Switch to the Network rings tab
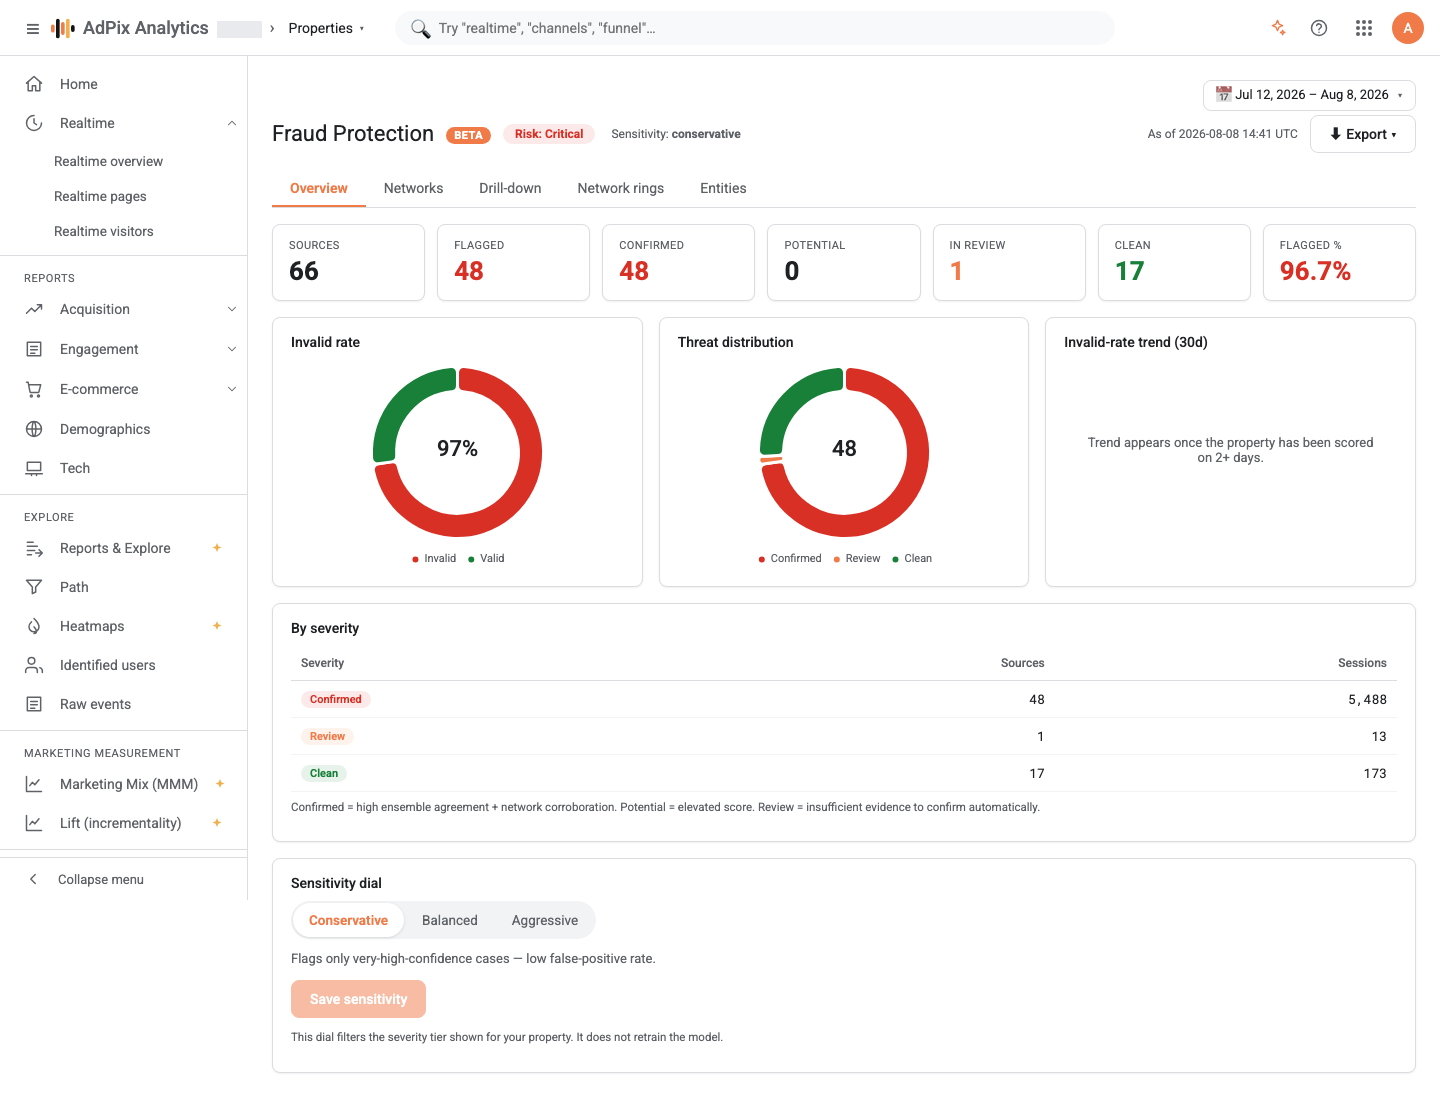This screenshot has height=1097, width=1440. (x=621, y=188)
